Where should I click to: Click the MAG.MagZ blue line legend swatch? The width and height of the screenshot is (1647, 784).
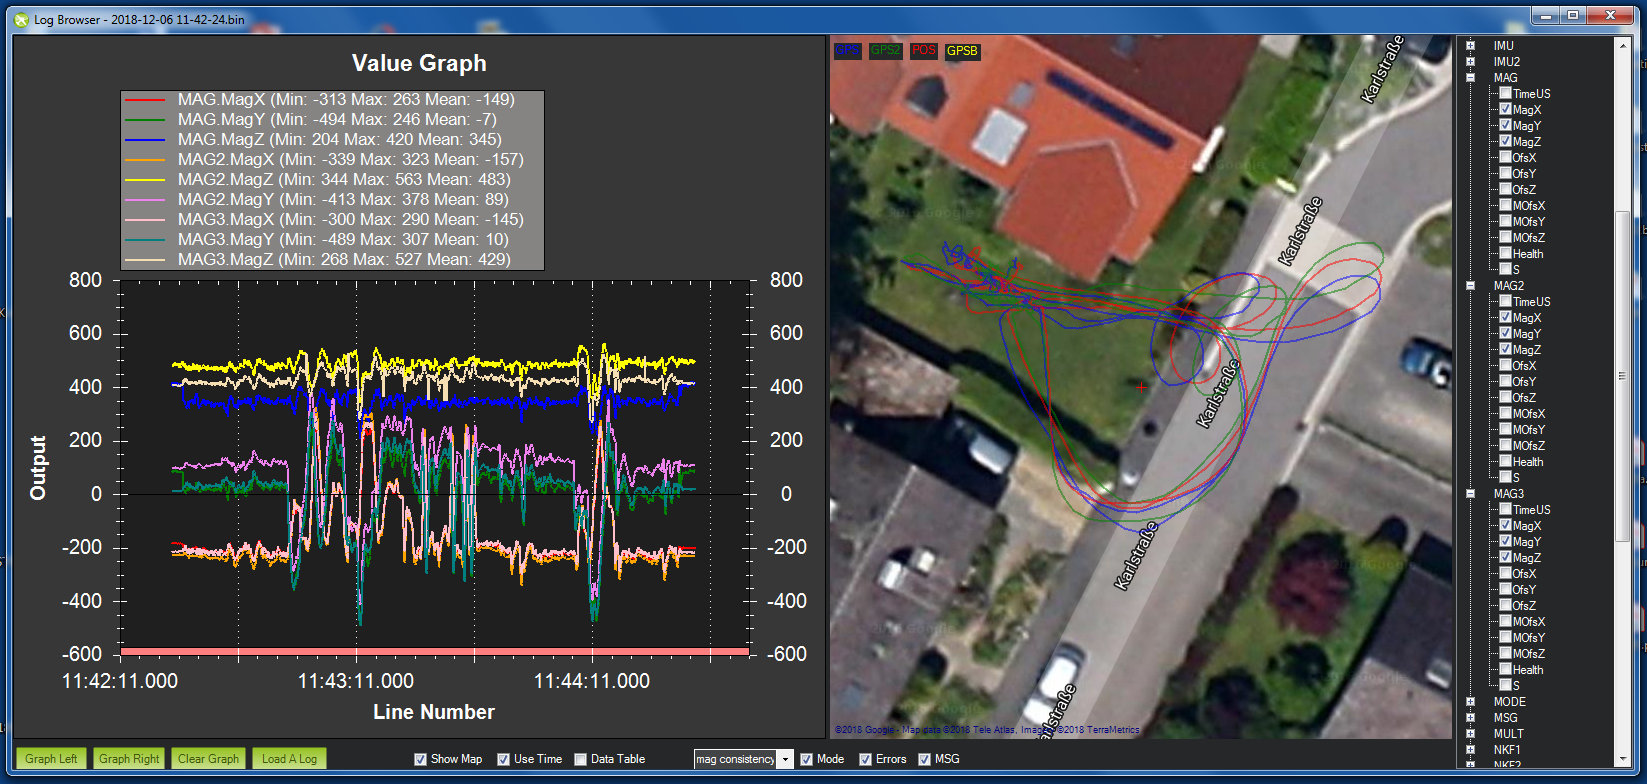tap(145, 140)
